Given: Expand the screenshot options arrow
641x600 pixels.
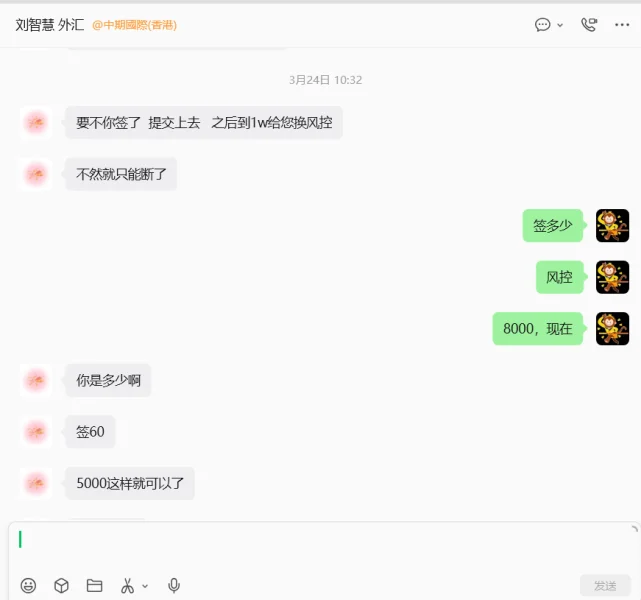Looking at the screenshot, I should tap(145, 586).
